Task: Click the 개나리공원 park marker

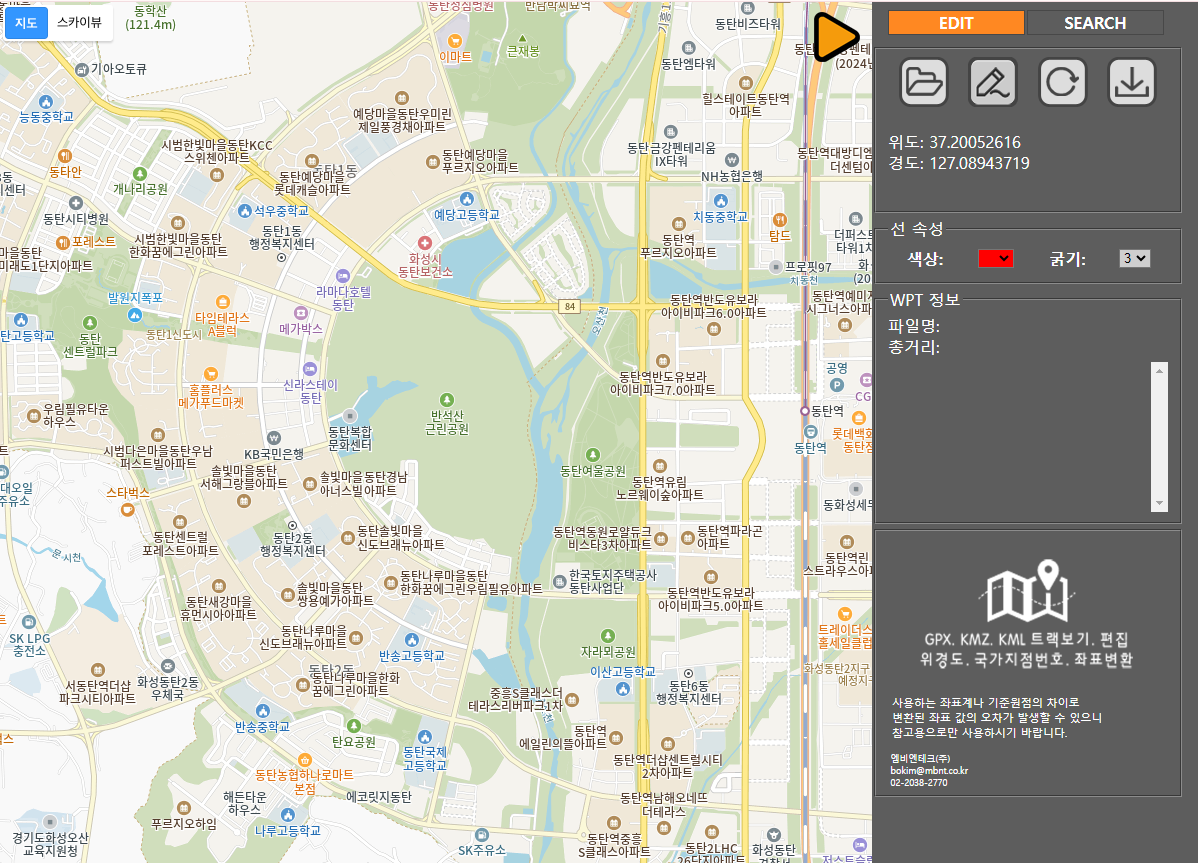Action: tap(140, 173)
